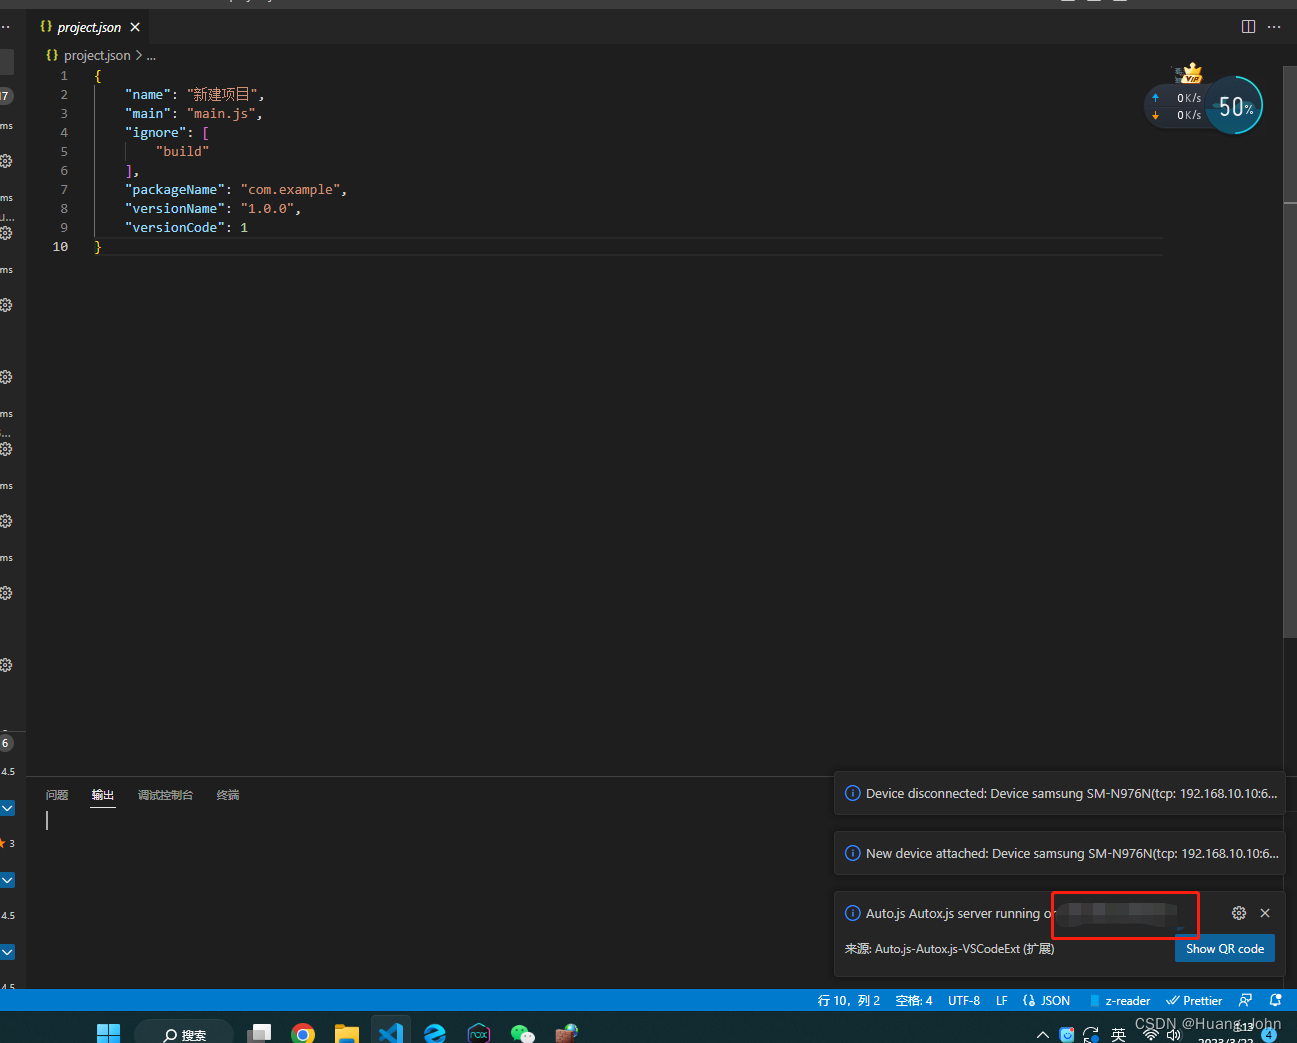Image resolution: width=1297 pixels, height=1043 pixels.
Task: Switch input method 英 in tray
Action: [x=1118, y=1034]
